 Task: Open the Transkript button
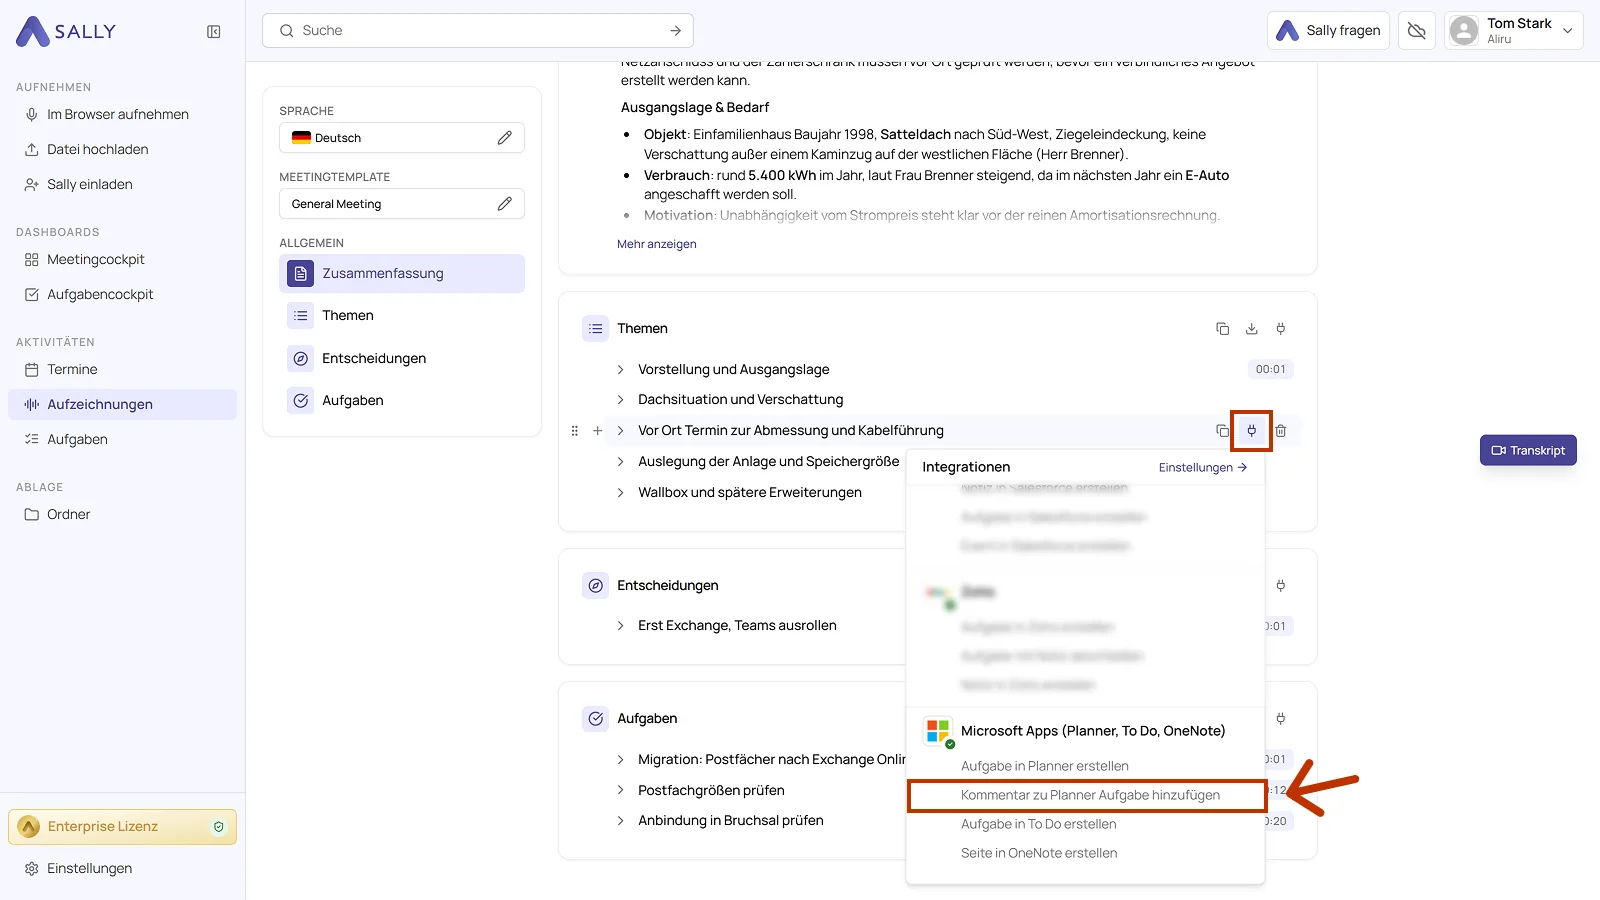pyautogui.click(x=1528, y=450)
